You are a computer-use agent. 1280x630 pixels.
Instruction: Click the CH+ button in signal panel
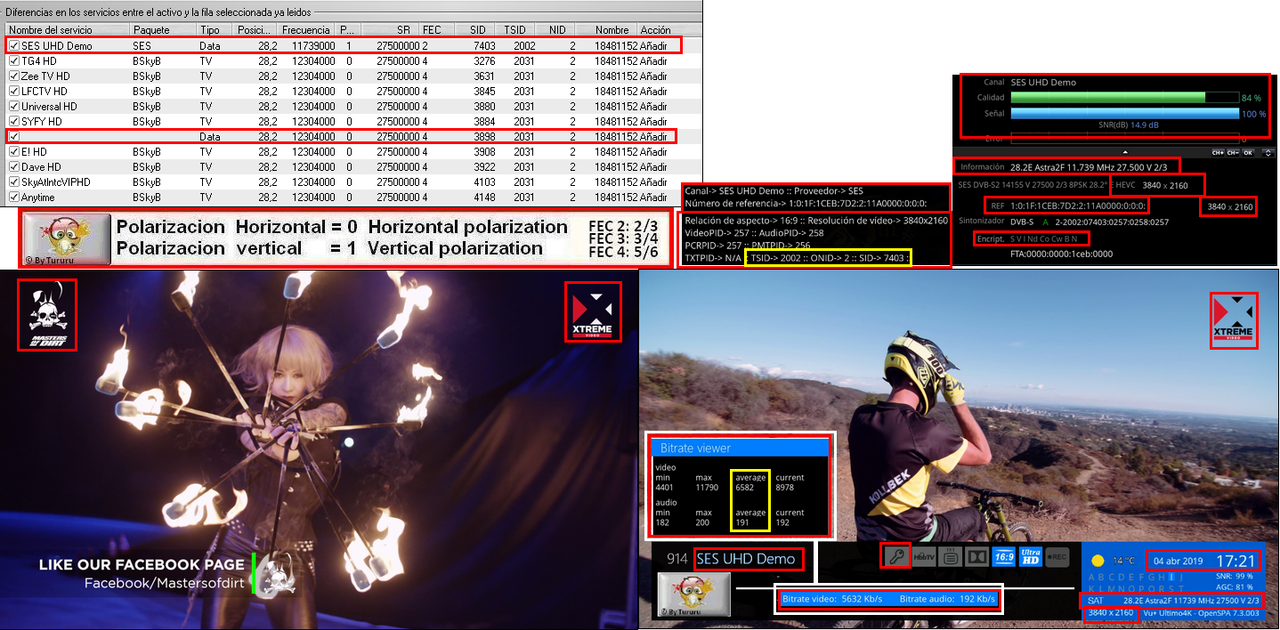(x=1218, y=152)
